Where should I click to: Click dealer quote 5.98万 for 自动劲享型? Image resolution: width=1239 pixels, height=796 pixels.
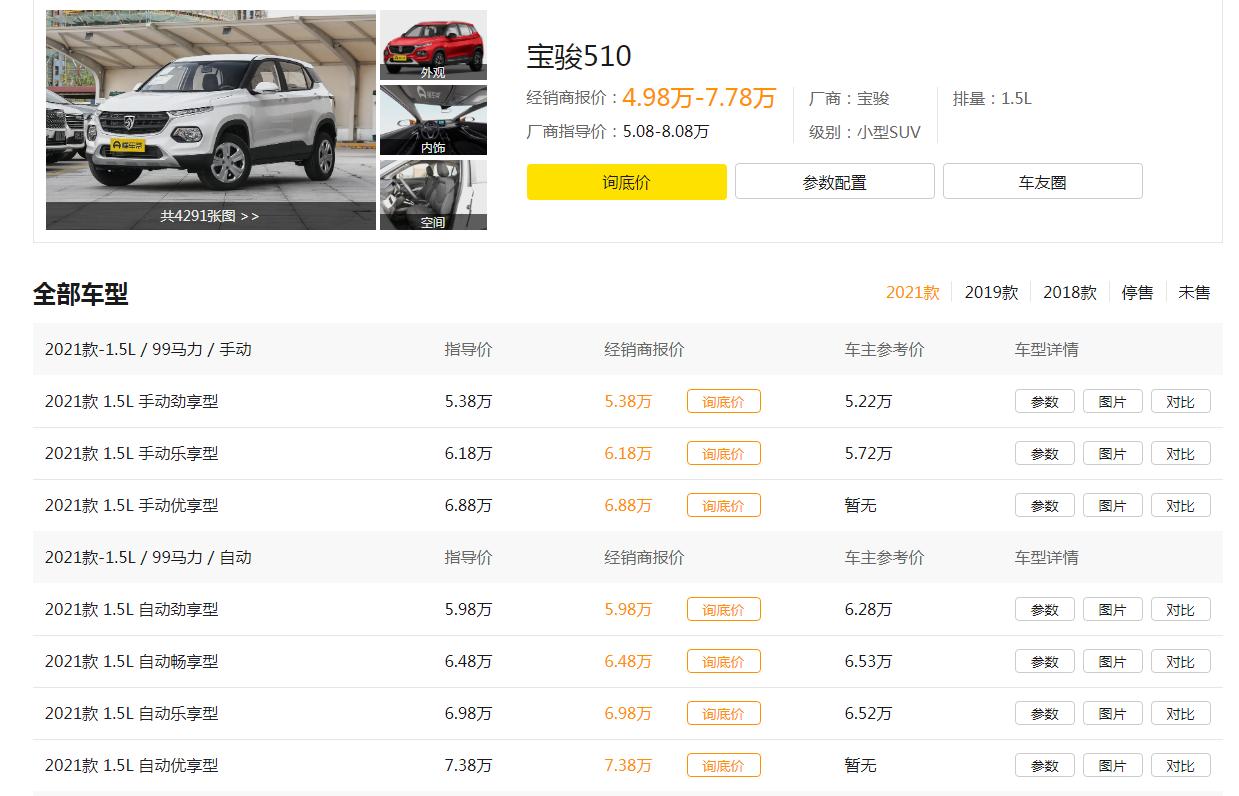pos(628,609)
